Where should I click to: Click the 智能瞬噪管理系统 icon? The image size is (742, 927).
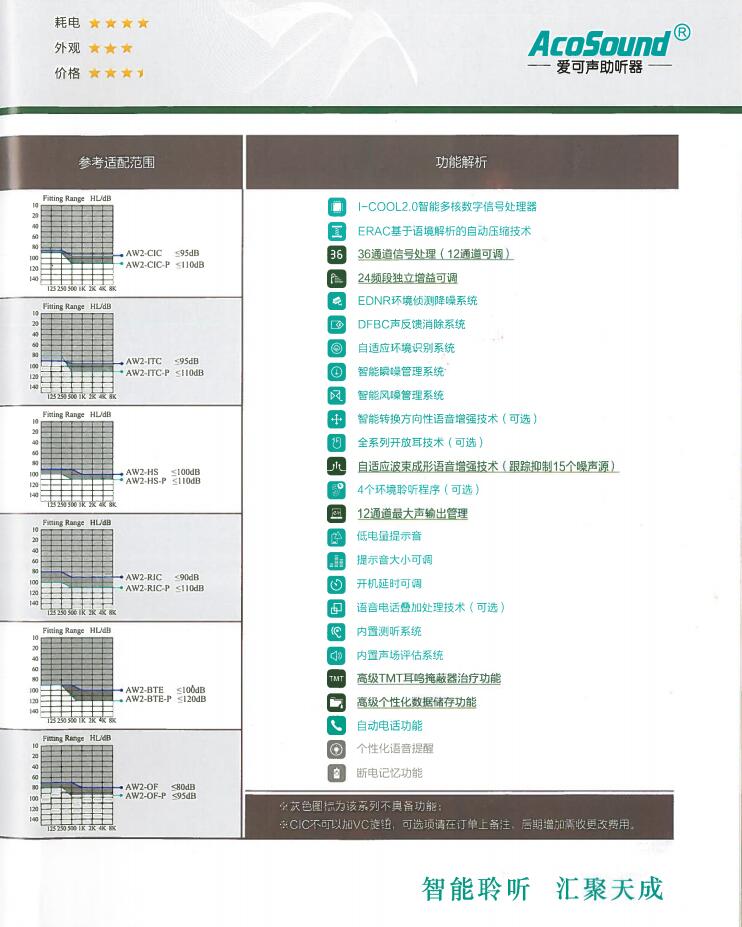pos(336,372)
